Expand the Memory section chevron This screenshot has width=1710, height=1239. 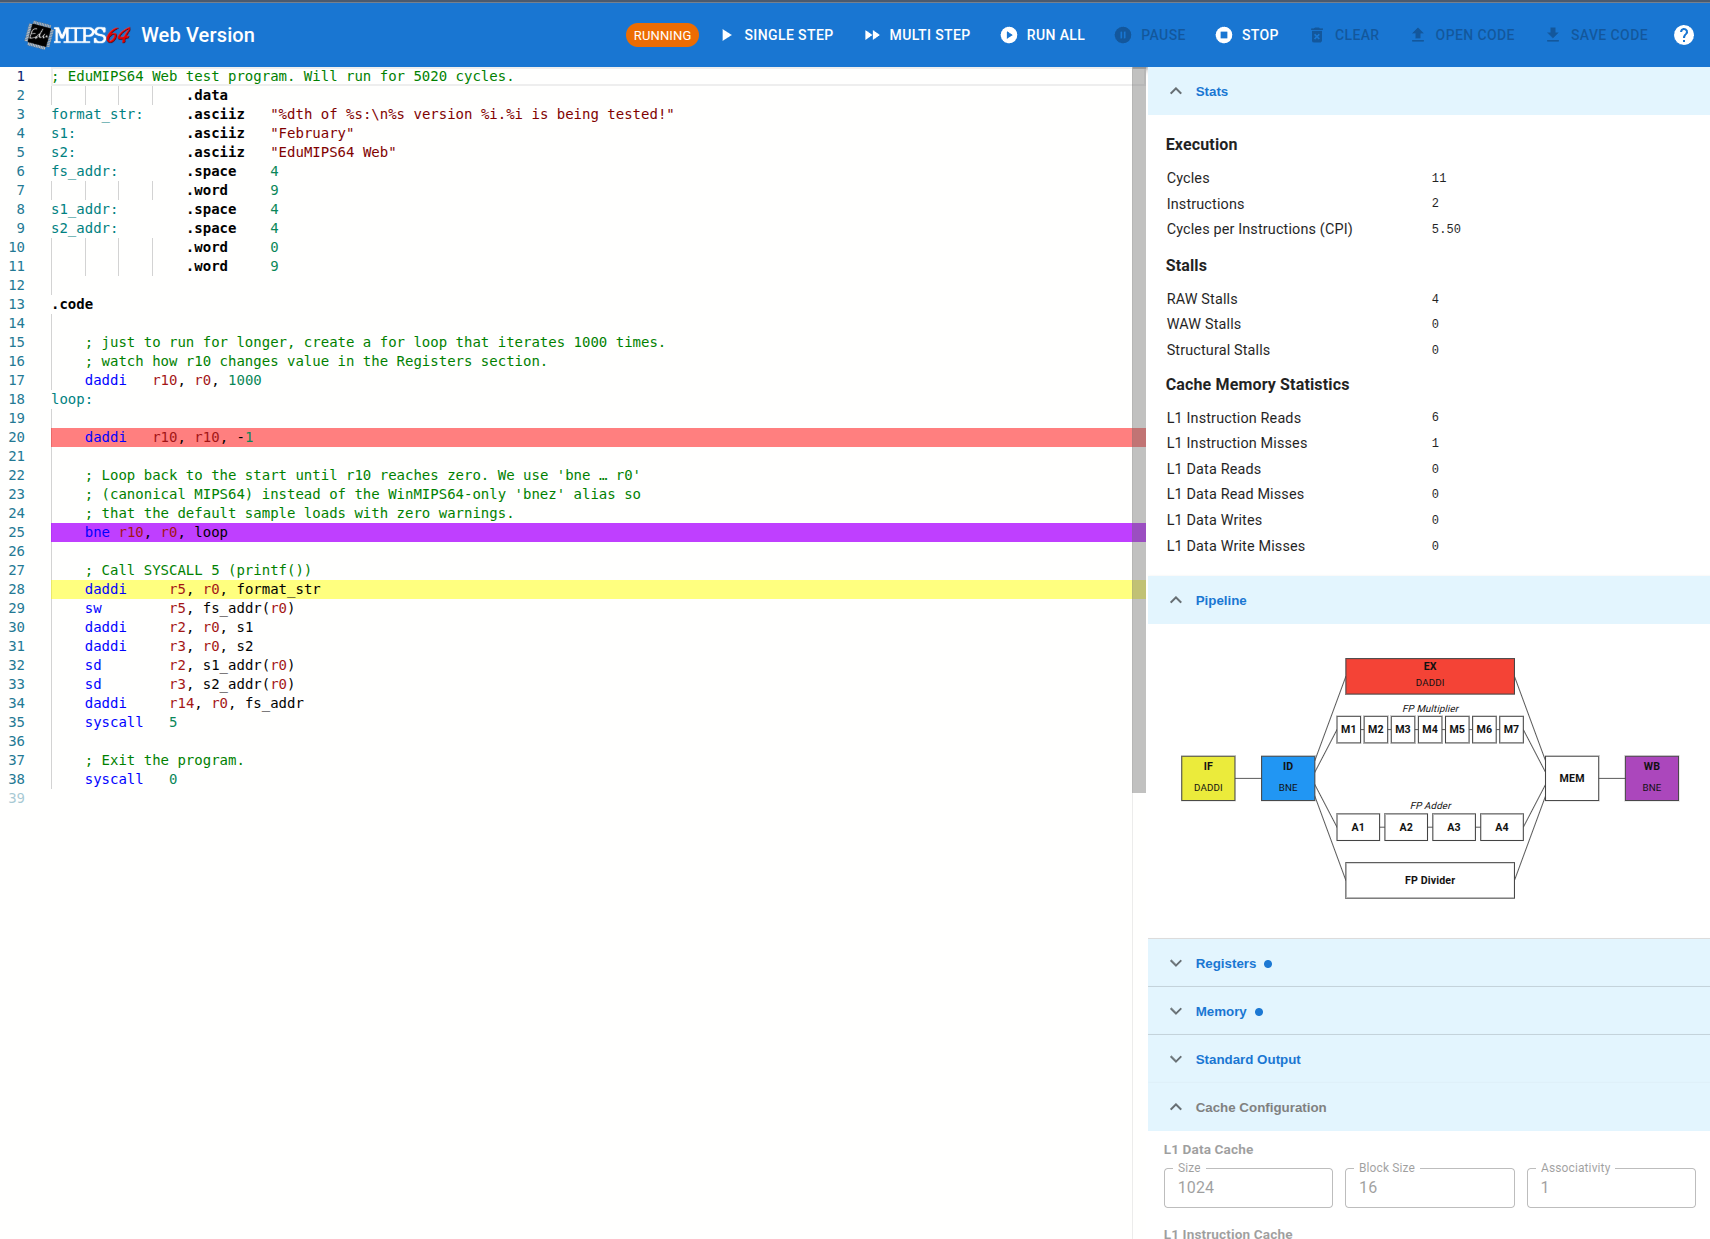click(x=1176, y=1011)
